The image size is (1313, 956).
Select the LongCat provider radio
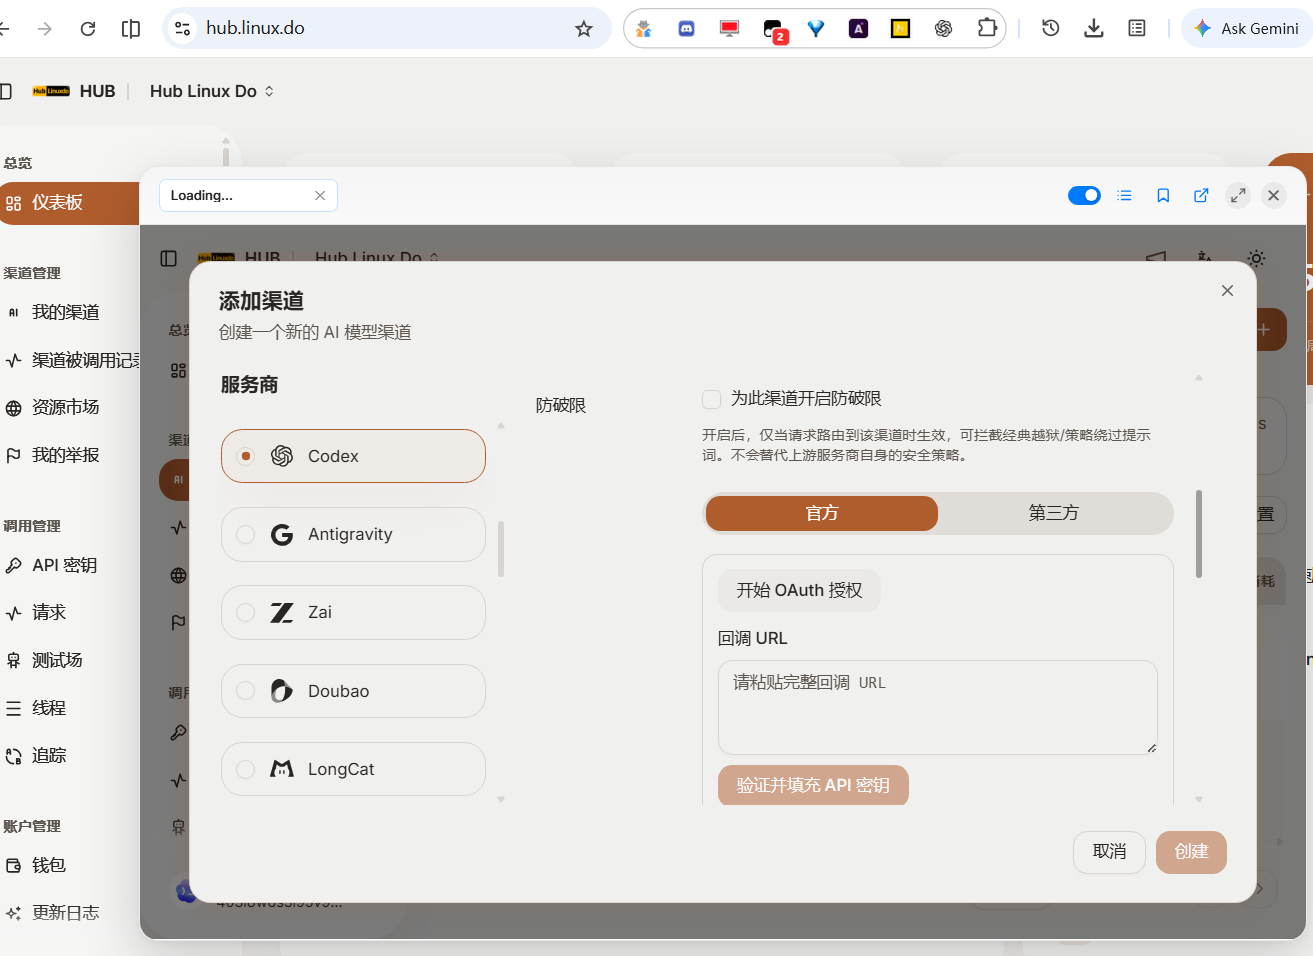click(246, 769)
